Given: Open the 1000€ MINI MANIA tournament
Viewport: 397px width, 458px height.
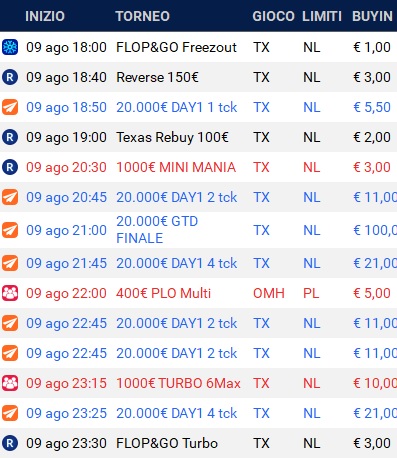Looking at the screenshot, I should [x=176, y=167].
